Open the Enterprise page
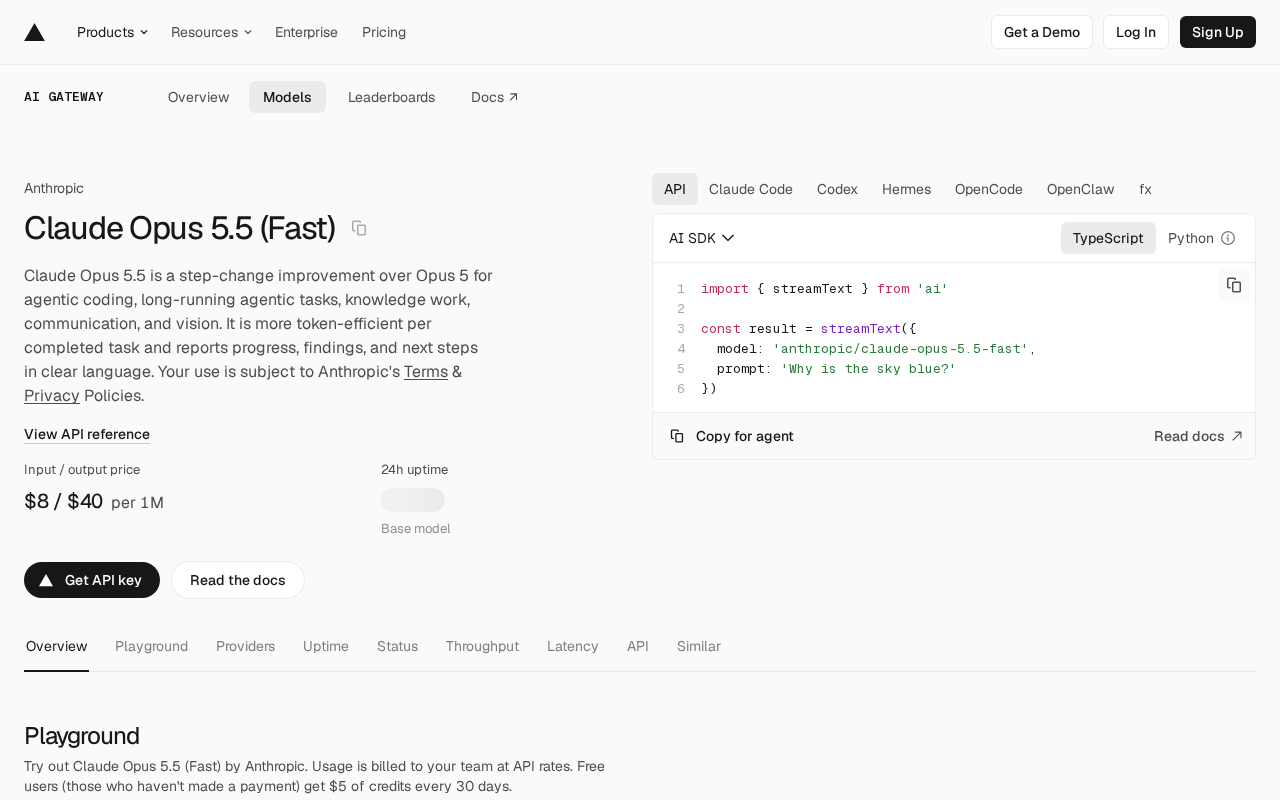 tap(306, 32)
